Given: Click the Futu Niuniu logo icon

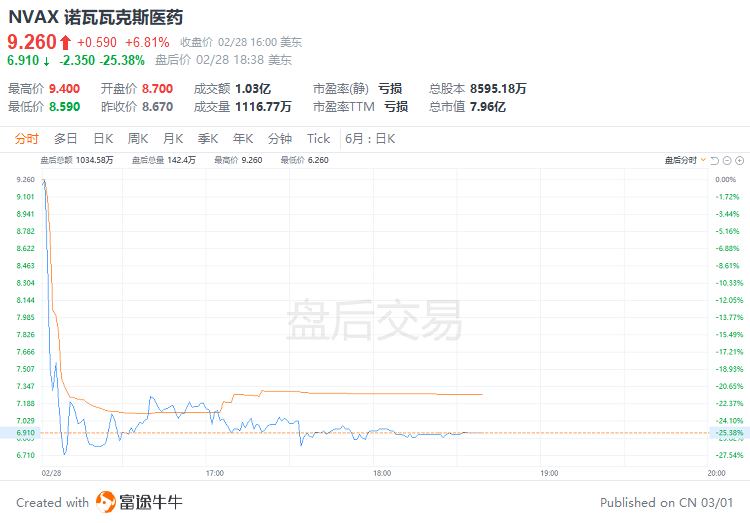Looking at the screenshot, I should [106, 502].
